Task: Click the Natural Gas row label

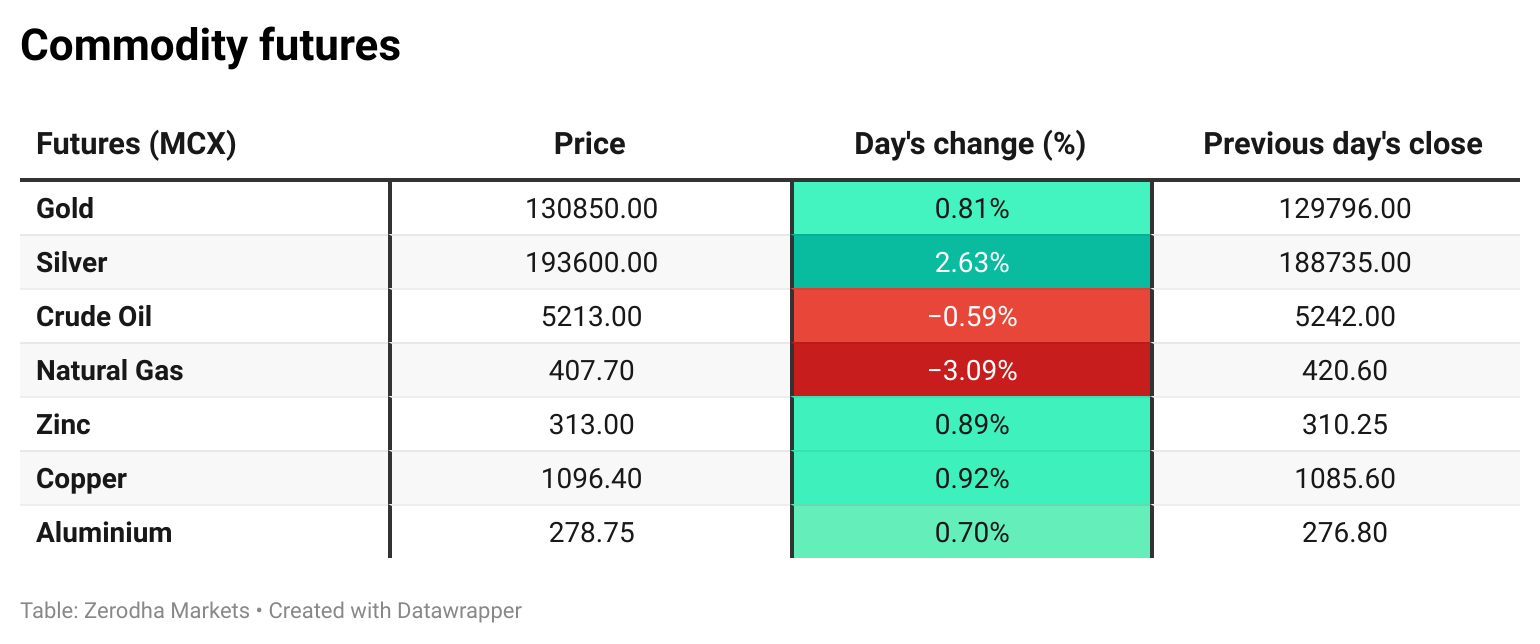Action: (x=110, y=371)
